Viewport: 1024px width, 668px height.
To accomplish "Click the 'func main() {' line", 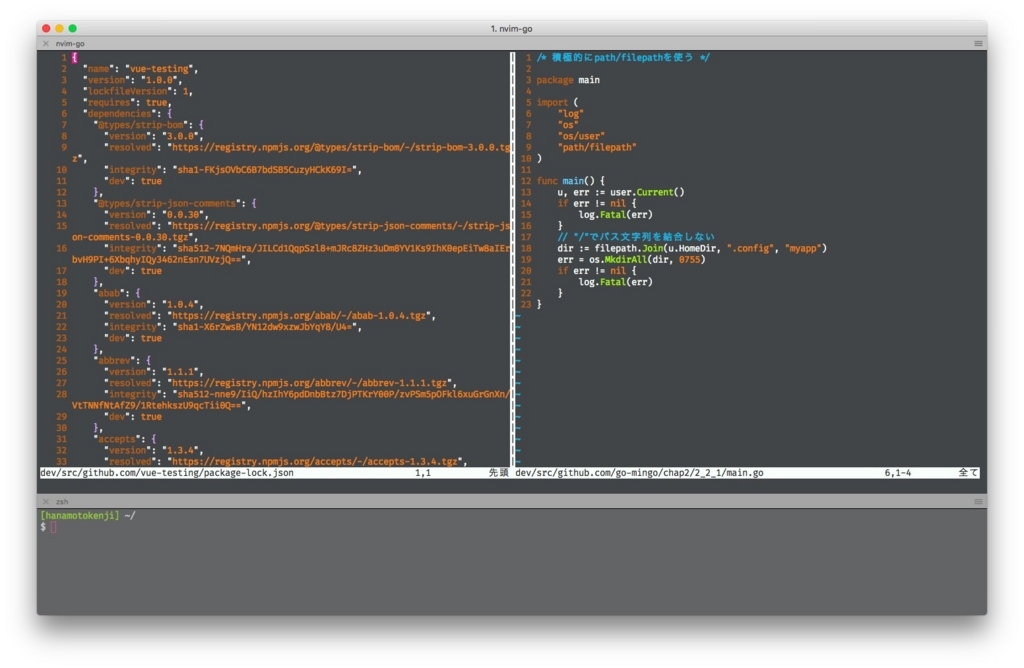I will point(571,181).
